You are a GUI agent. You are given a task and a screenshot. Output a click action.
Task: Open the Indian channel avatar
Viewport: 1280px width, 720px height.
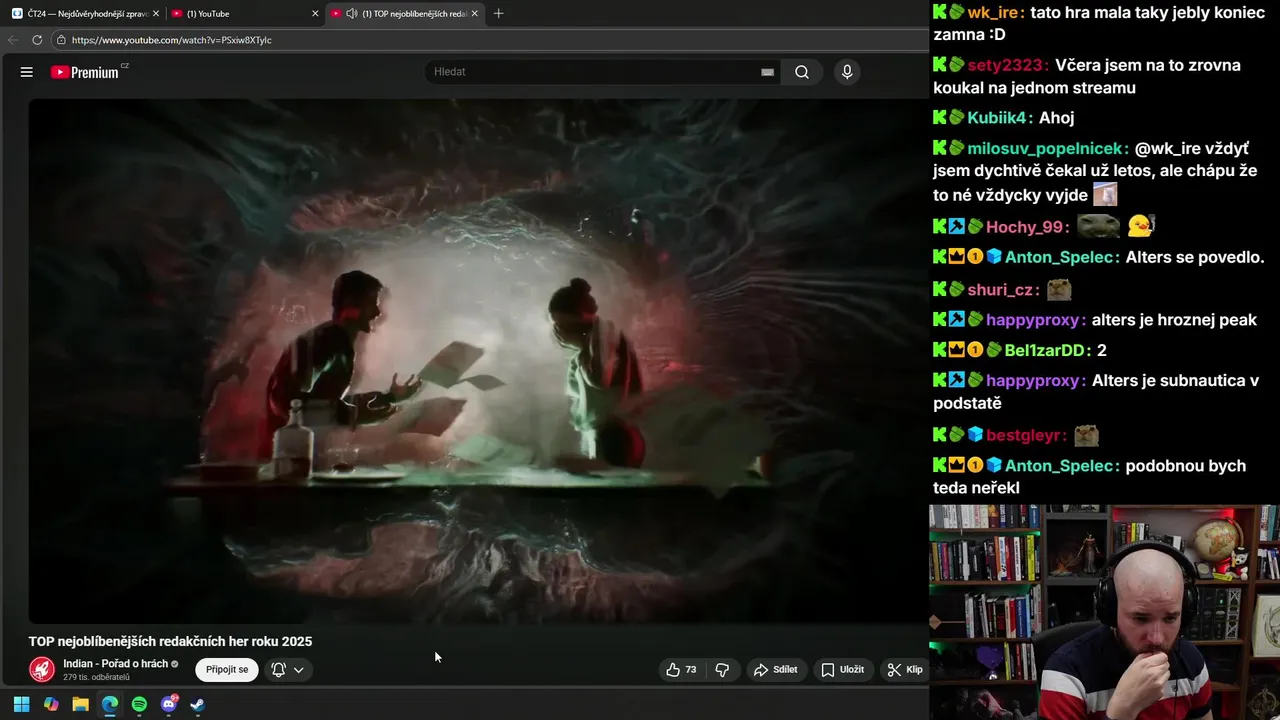pos(42,669)
